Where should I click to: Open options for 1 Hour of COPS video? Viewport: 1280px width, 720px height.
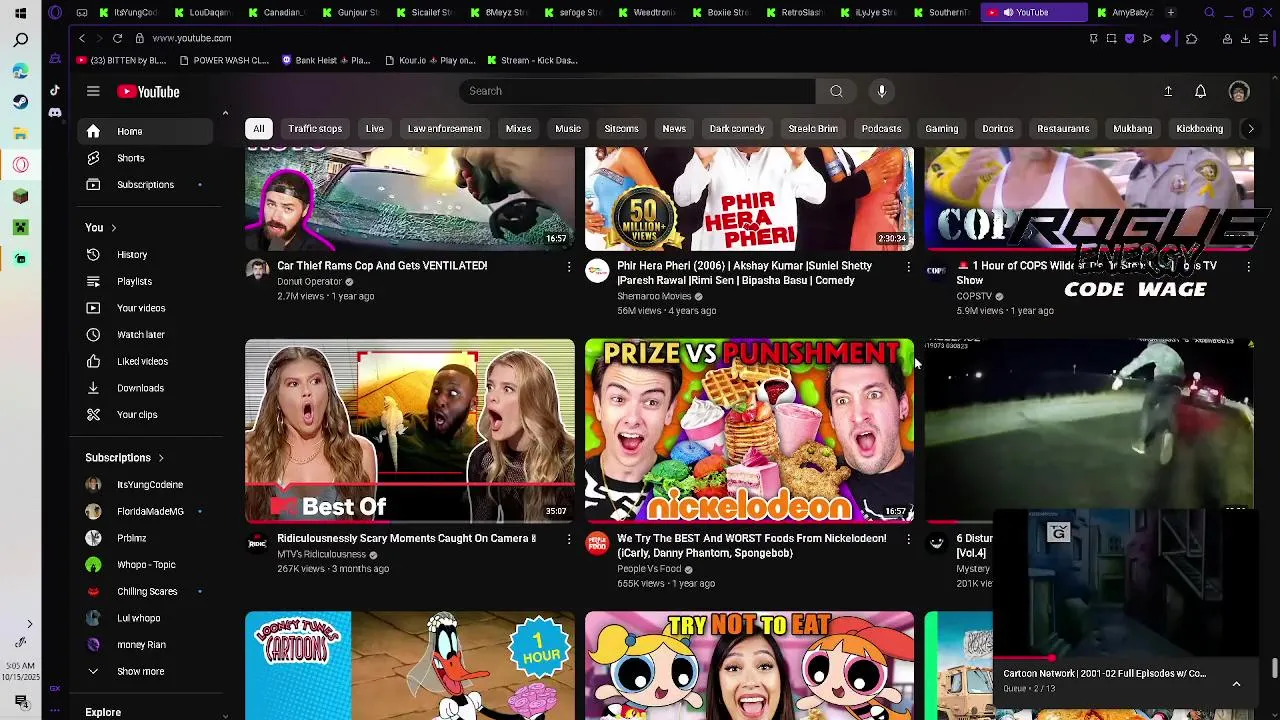click(x=1248, y=267)
